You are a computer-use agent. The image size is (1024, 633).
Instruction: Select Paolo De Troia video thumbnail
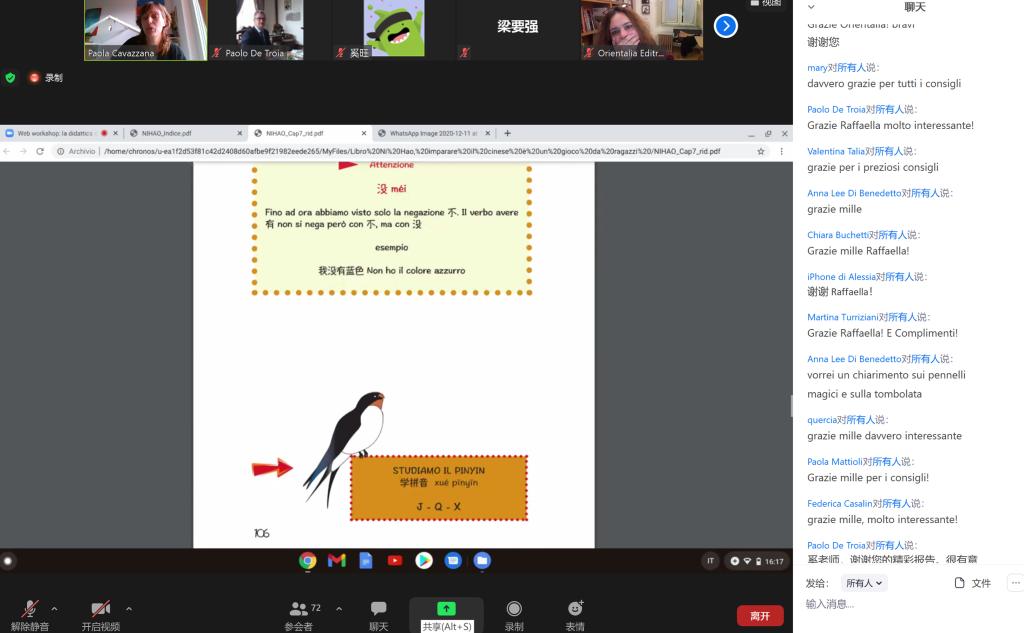(x=270, y=30)
